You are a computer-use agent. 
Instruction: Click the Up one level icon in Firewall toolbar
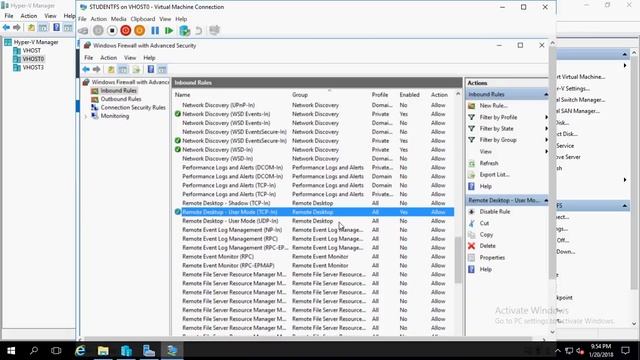111,69
